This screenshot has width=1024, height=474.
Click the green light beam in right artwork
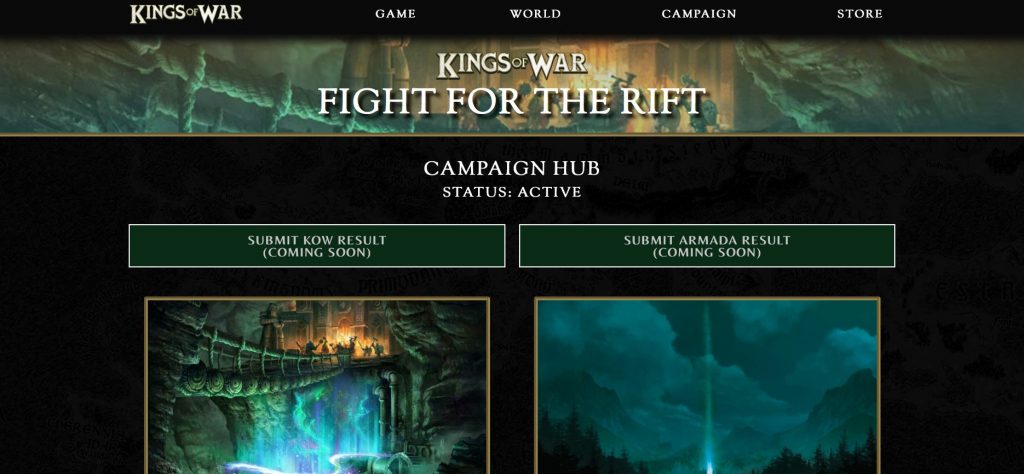pyautogui.click(x=708, y=392)
